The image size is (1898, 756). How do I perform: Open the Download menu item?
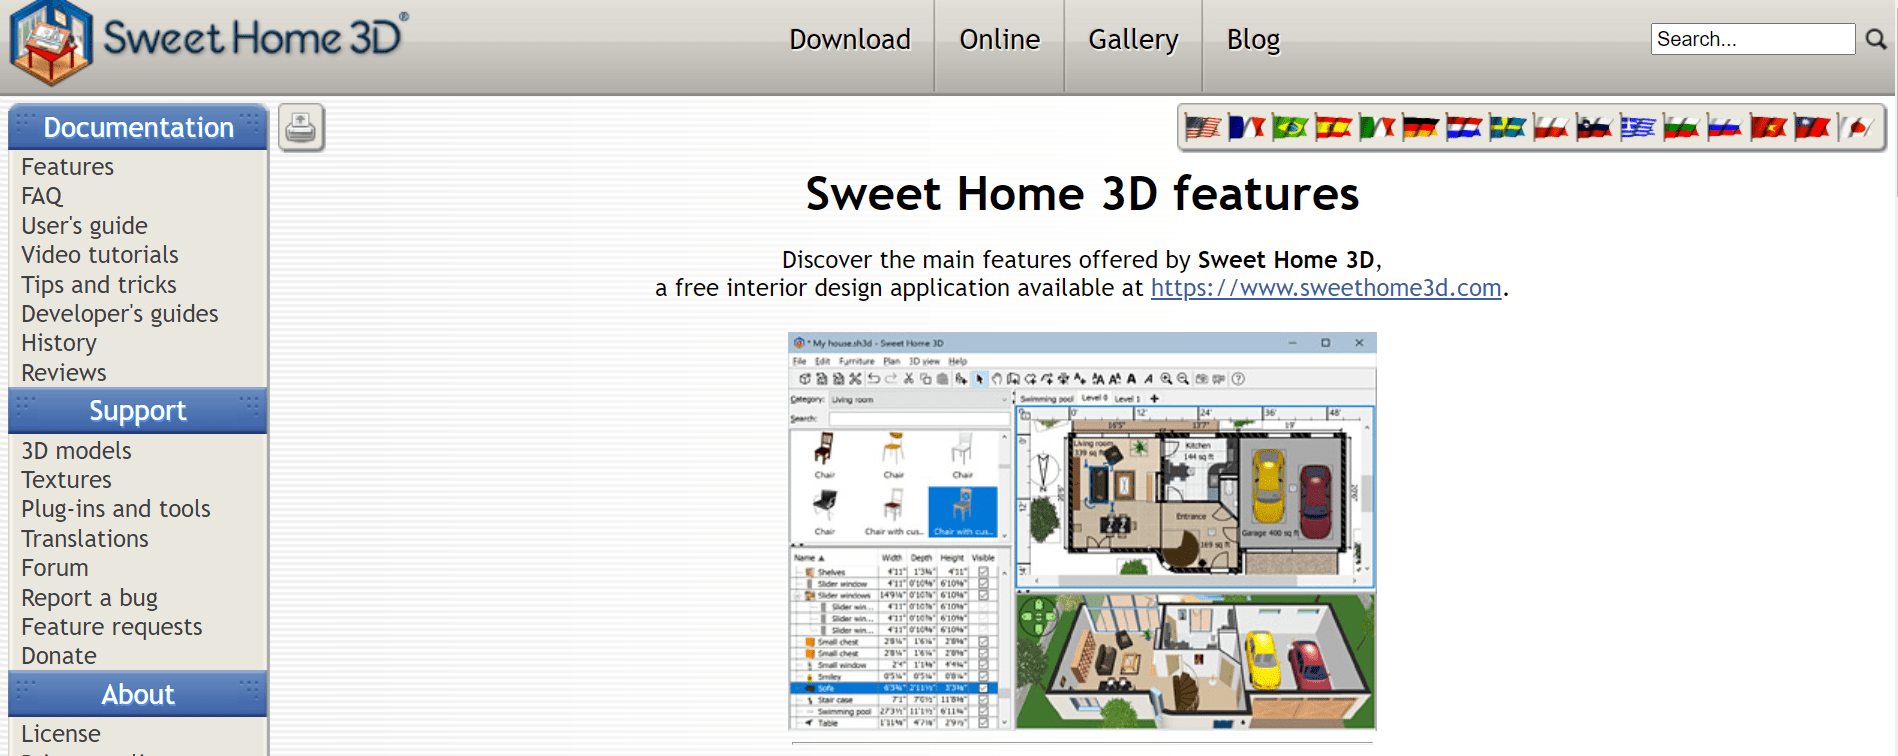click(850, 40)
